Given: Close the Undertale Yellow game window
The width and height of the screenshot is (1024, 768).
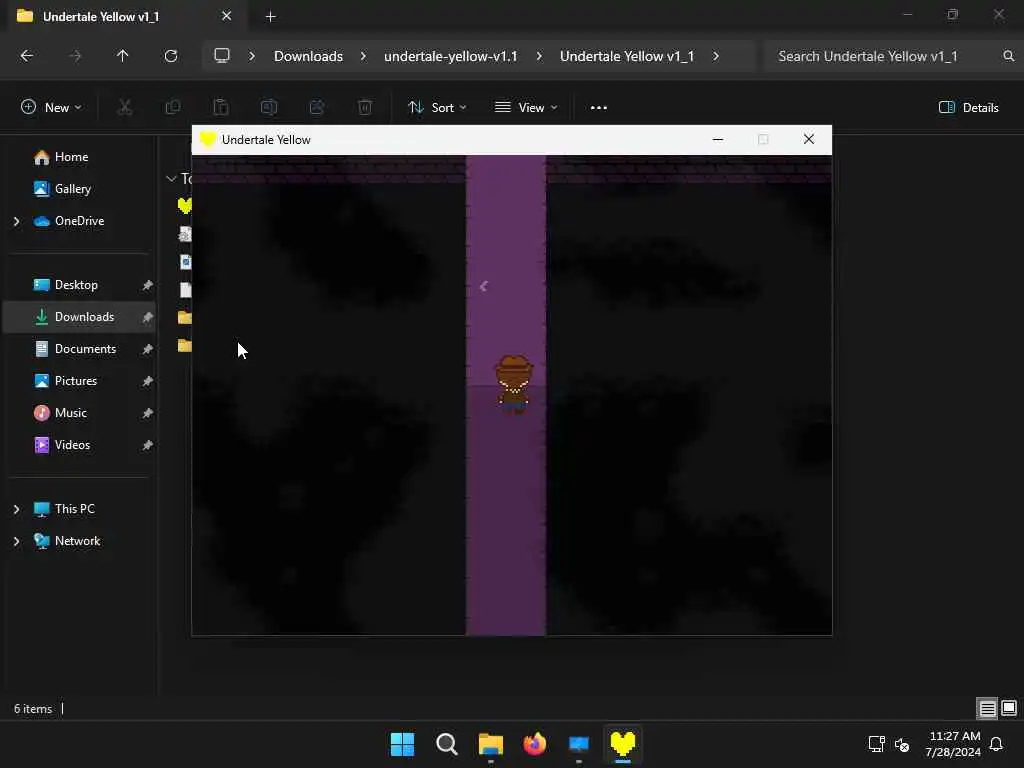Looking at the screenshot, I should click(x=808, y=140).
